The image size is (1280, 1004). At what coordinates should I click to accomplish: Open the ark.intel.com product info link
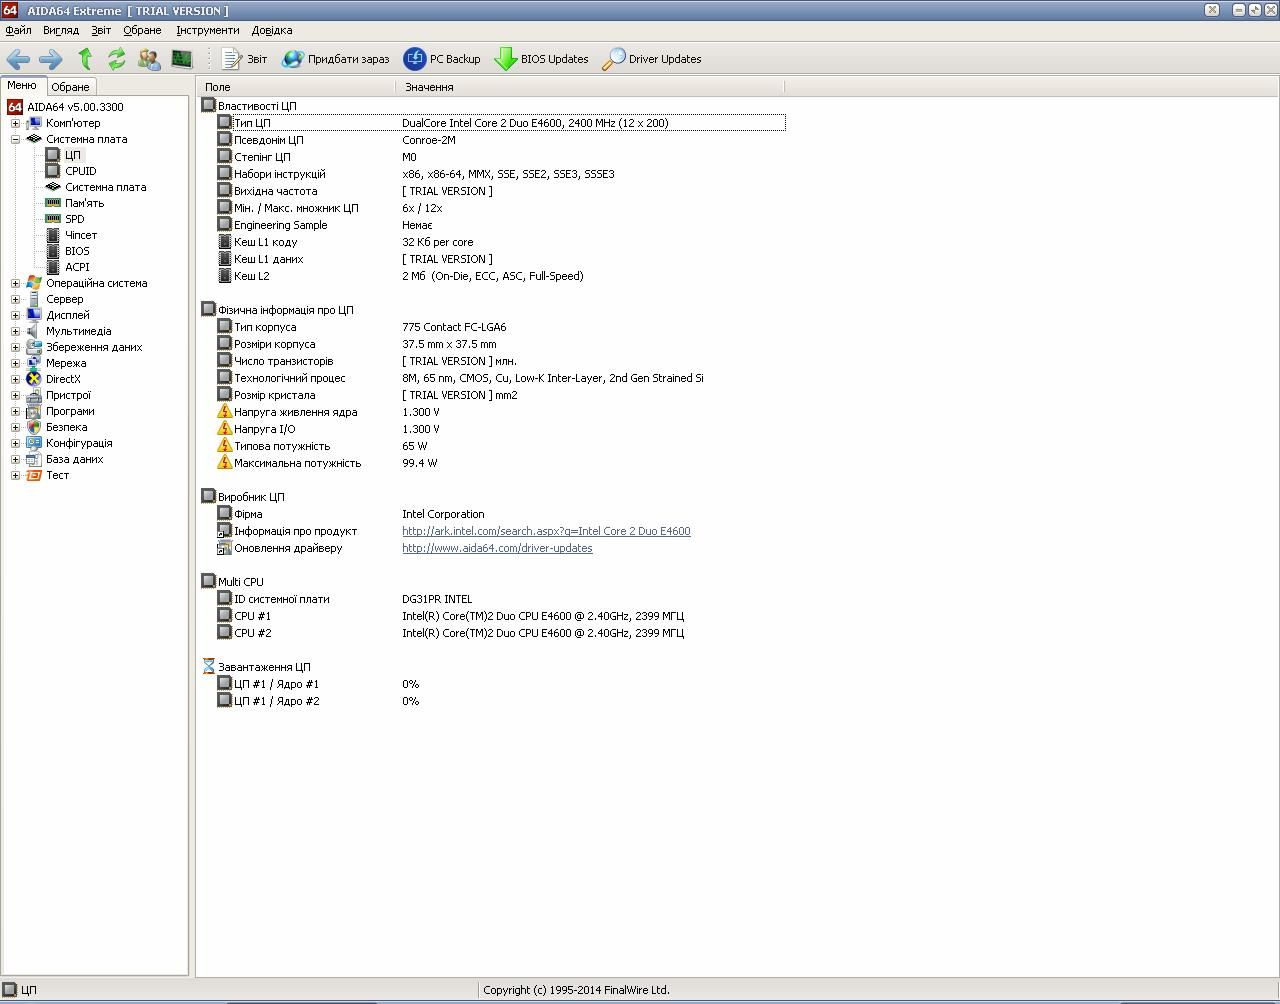(546, 531)
